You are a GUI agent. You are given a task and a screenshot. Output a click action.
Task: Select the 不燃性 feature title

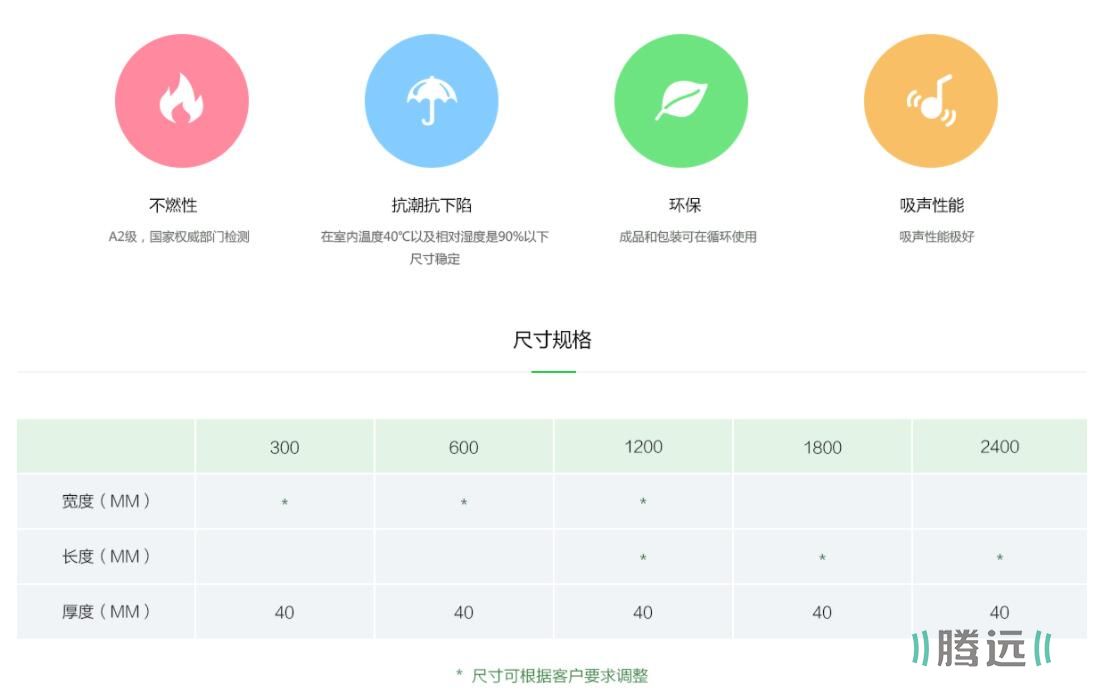(x=173, y=205)
